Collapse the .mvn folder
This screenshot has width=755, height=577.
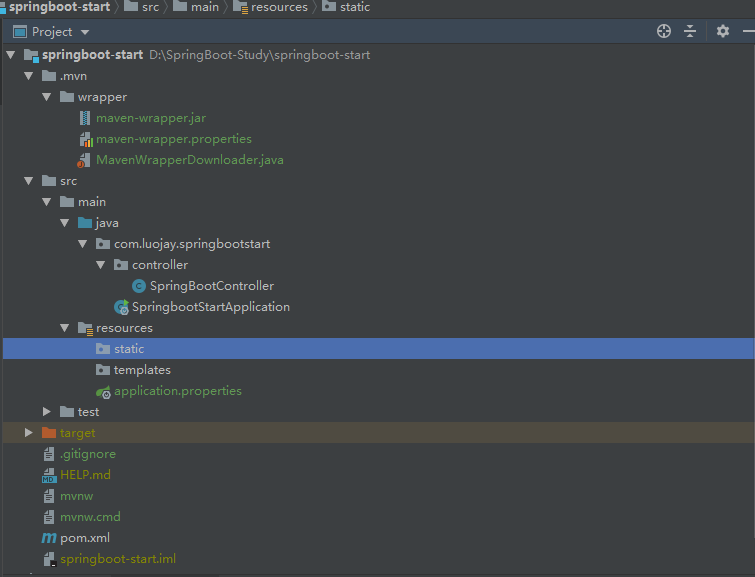[x=29, y=76]
